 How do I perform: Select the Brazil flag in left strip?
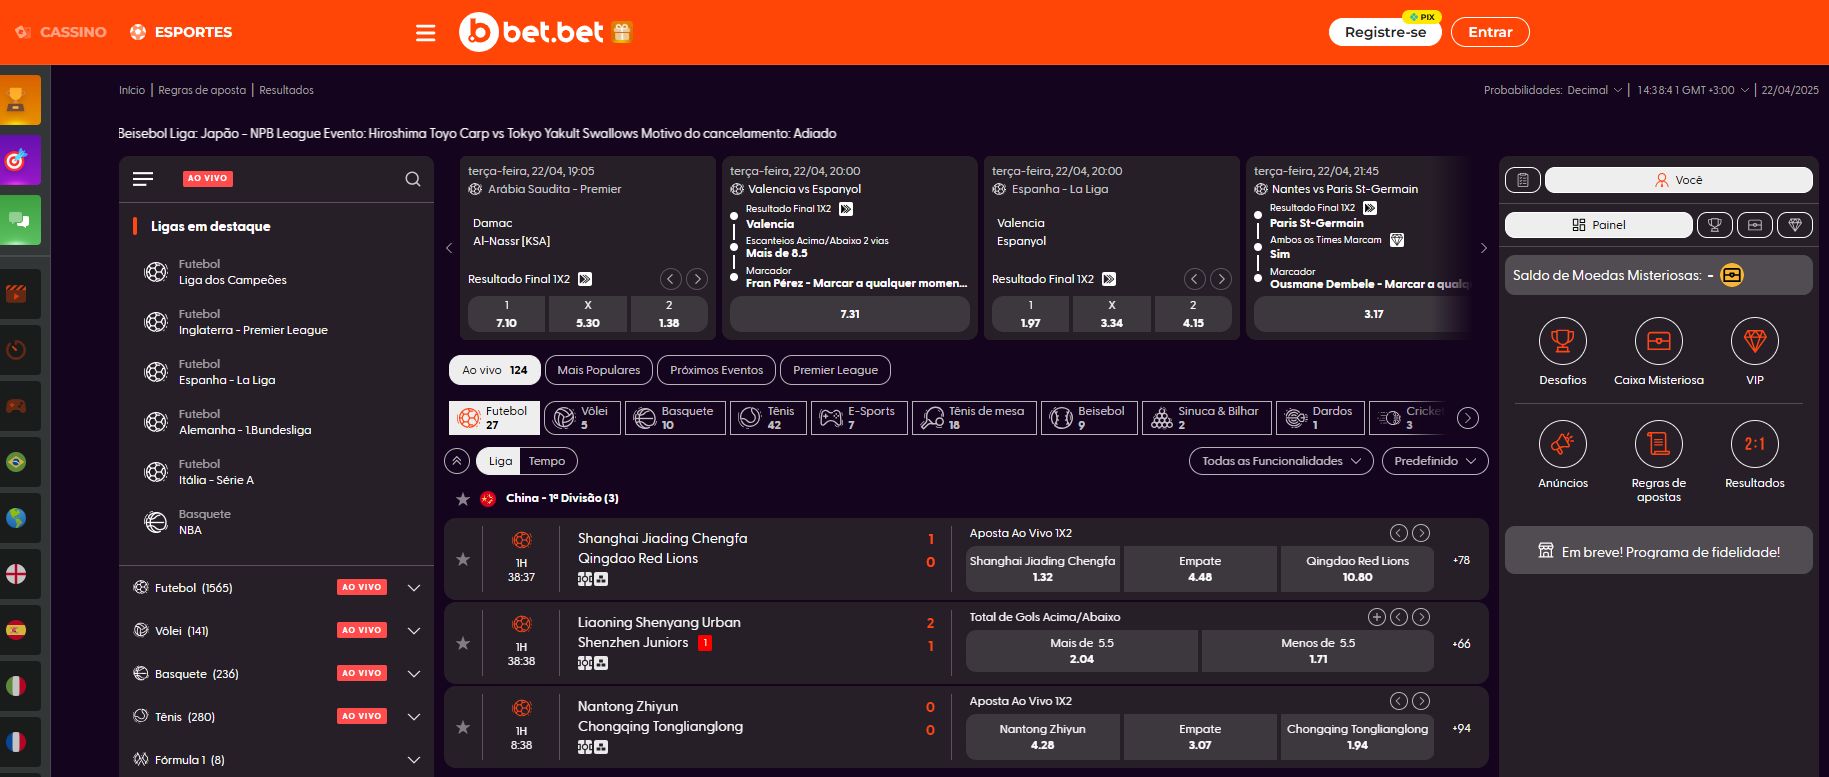(x=16, y=462)
